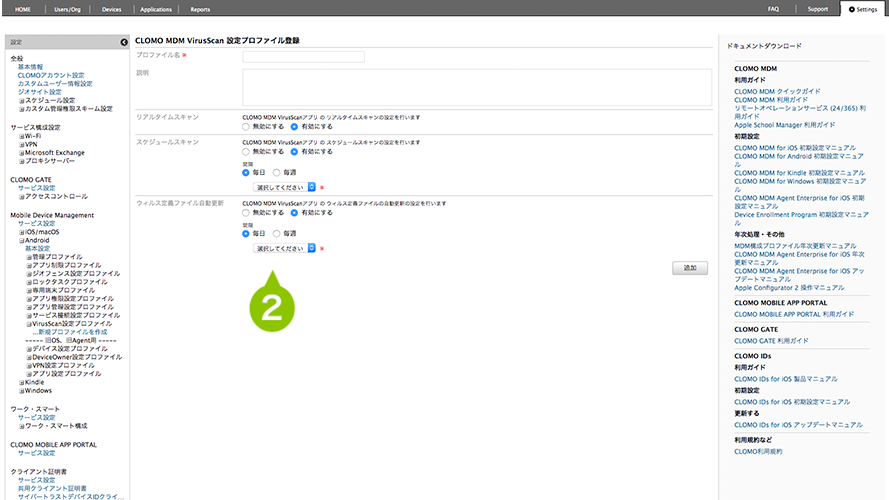
Task: Download the CLOMO MDM クイックガイド
Action: point(777,91)
